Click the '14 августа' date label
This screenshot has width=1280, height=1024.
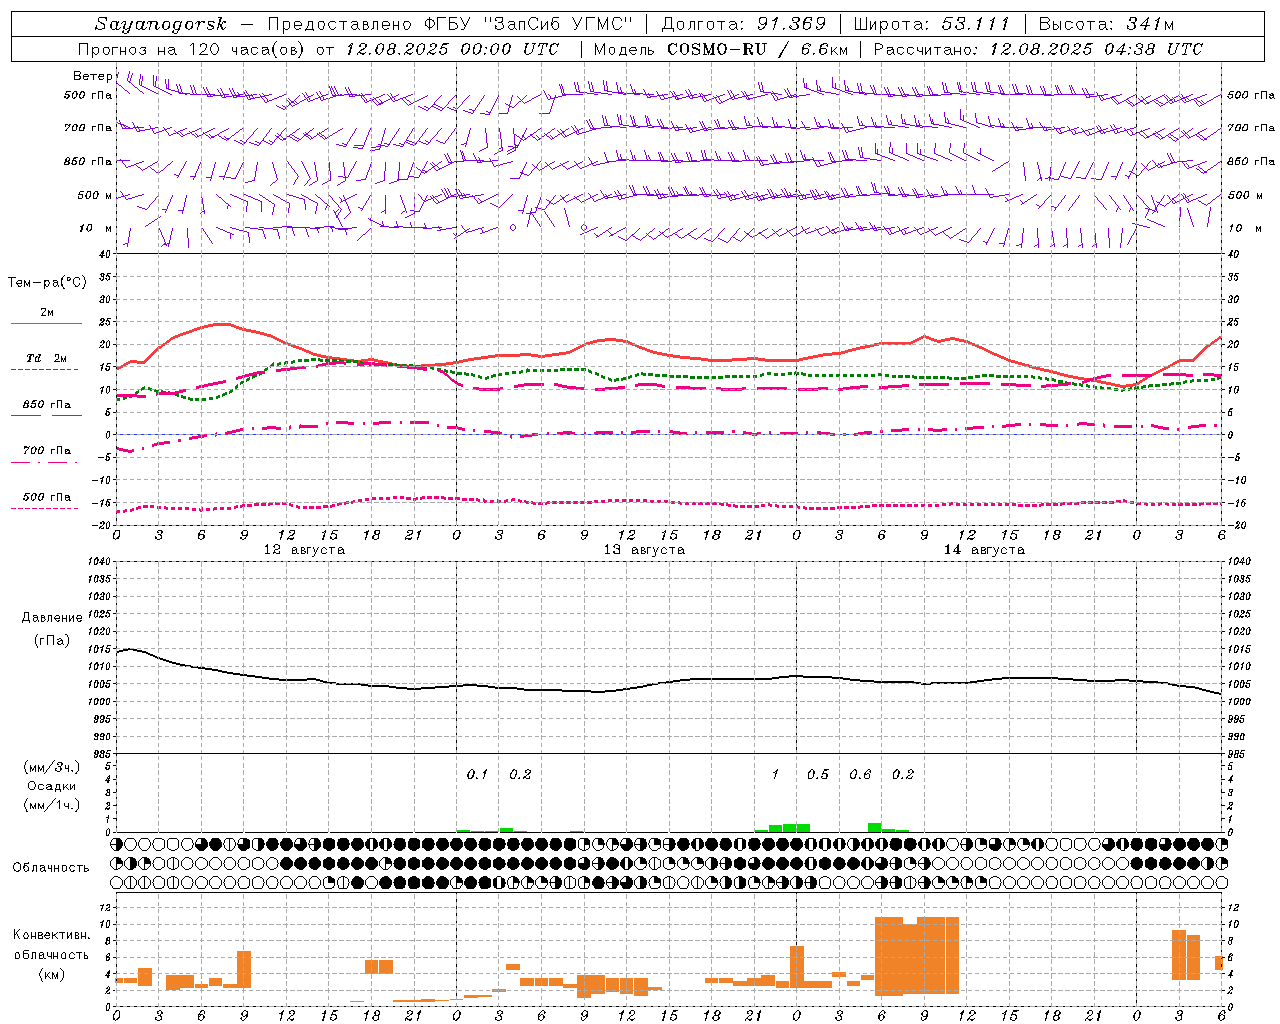click(984, 550)
